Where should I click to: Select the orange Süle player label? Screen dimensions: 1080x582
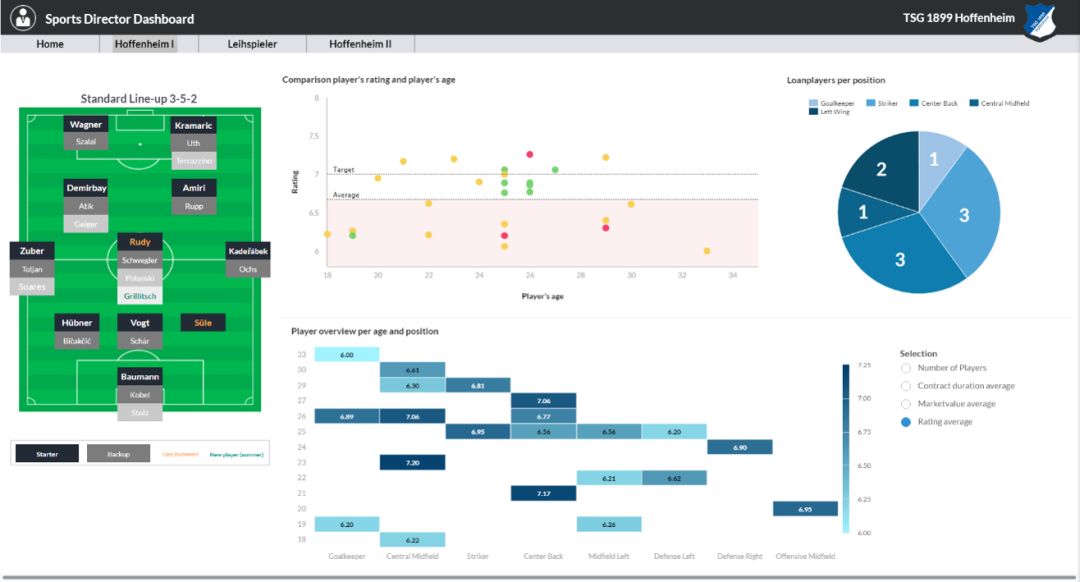point(202,322)
